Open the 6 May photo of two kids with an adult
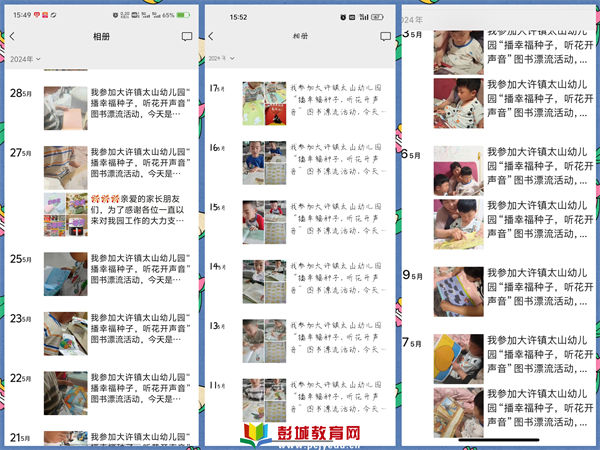The image size is (600, 450). click(458, 171)
